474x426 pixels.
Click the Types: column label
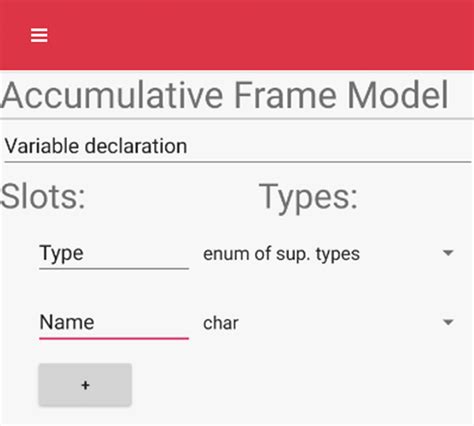coord(308,197)
